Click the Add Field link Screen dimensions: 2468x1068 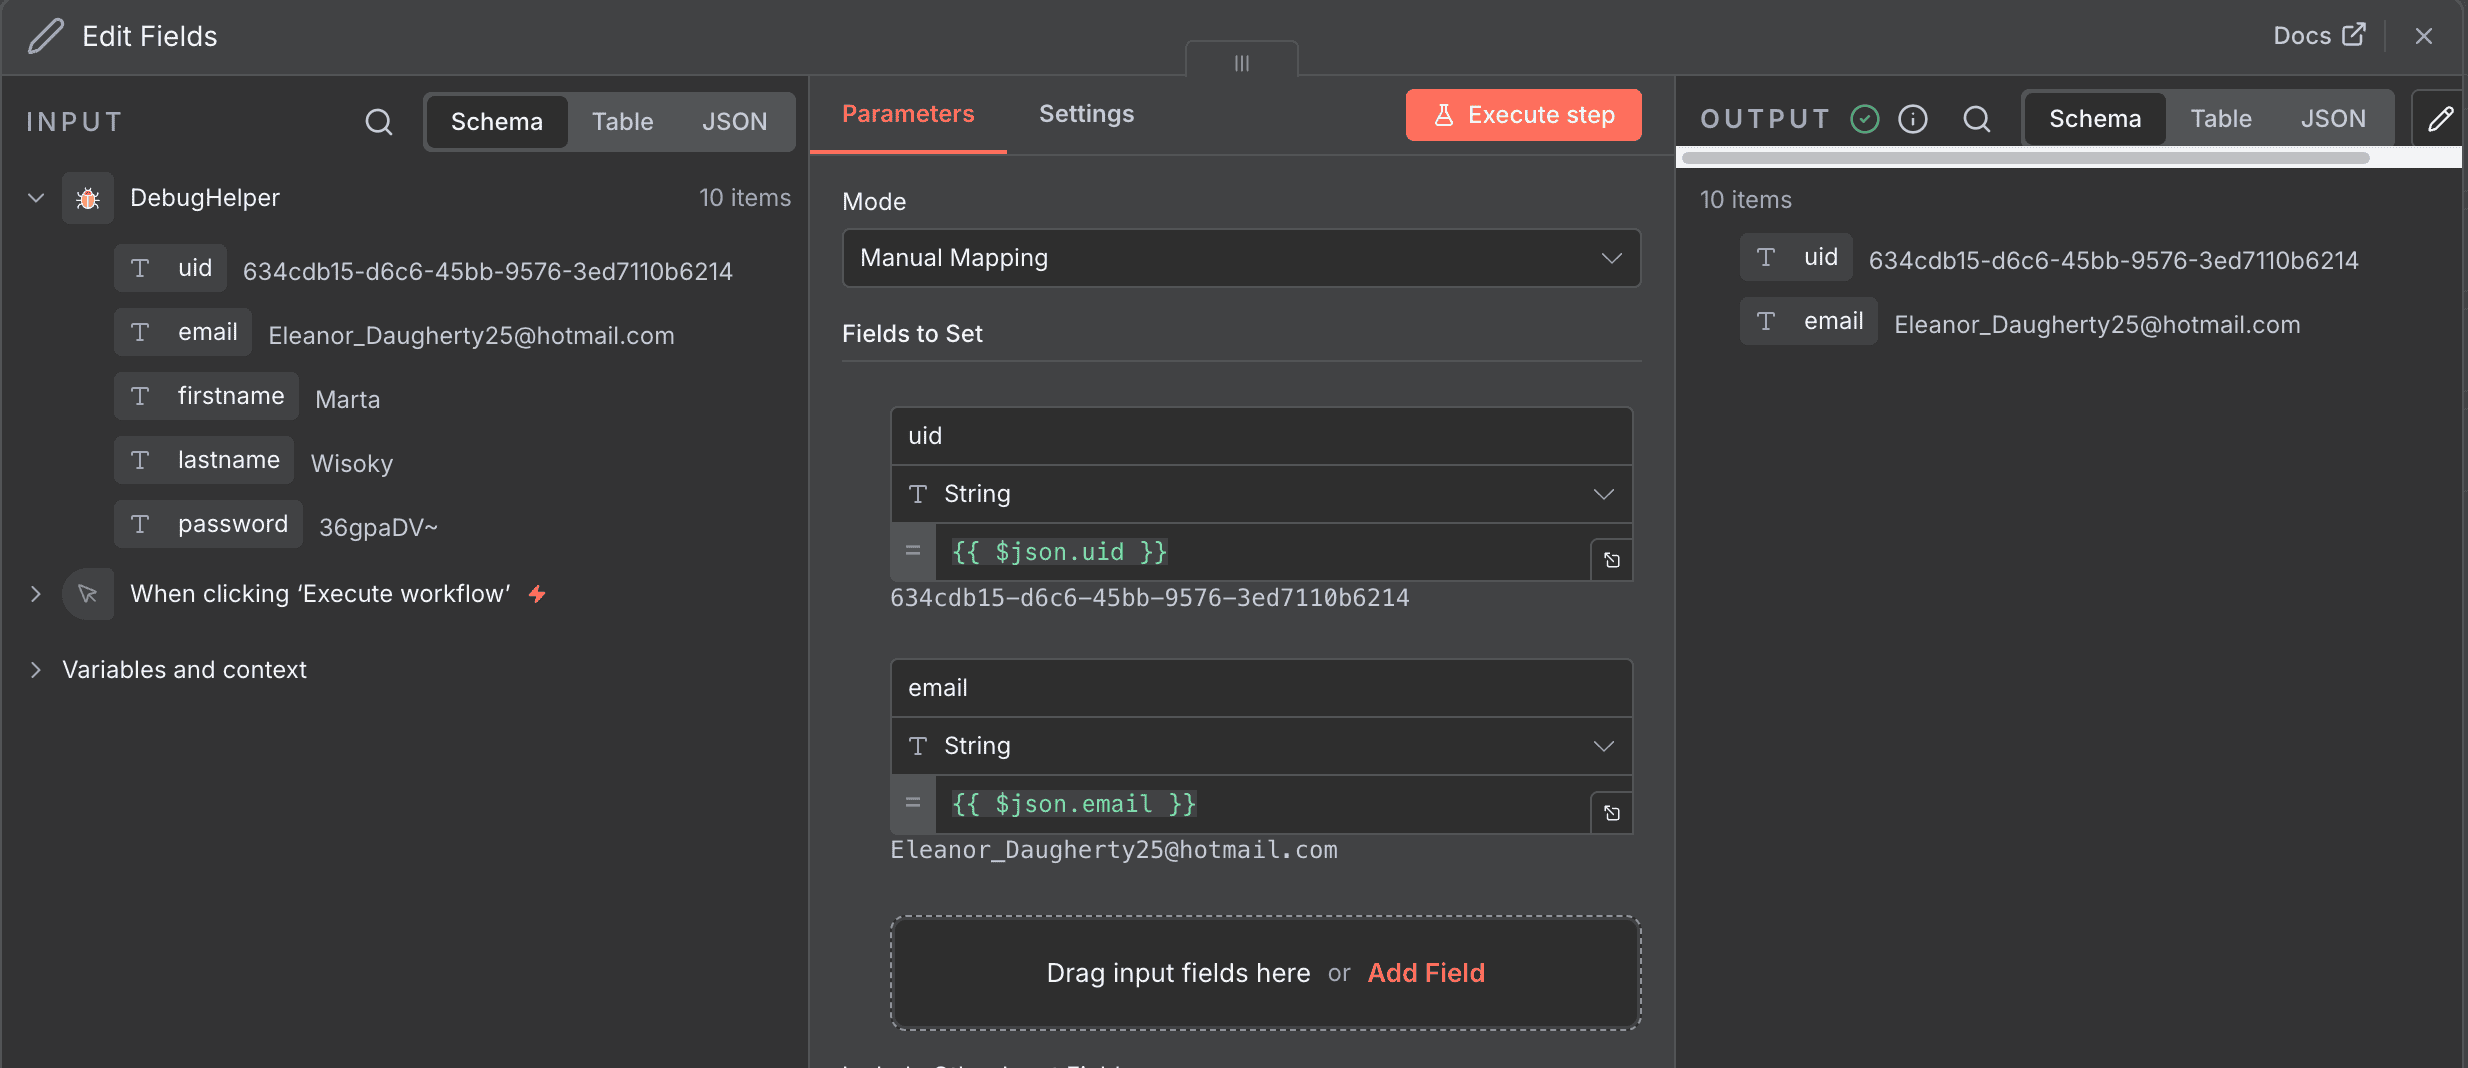[1425, 973]
